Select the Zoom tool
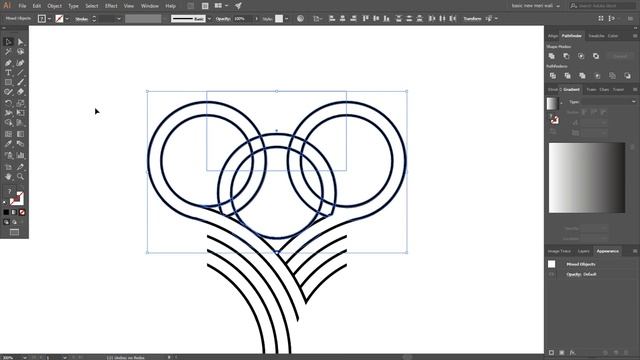The height and width of the screenshot is (360, 640). click(x=20, y=177)
